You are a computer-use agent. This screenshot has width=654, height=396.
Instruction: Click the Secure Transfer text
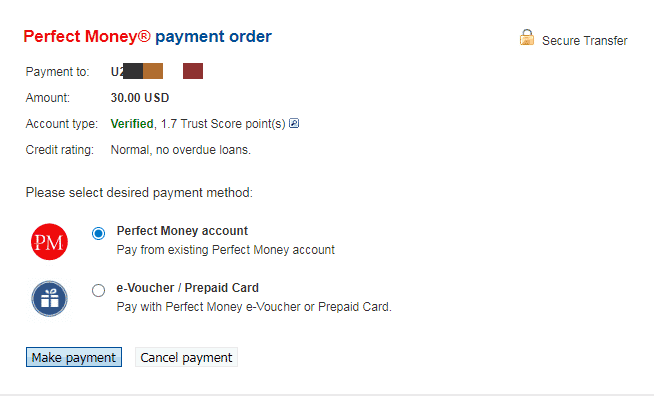(x=585, y=40)
